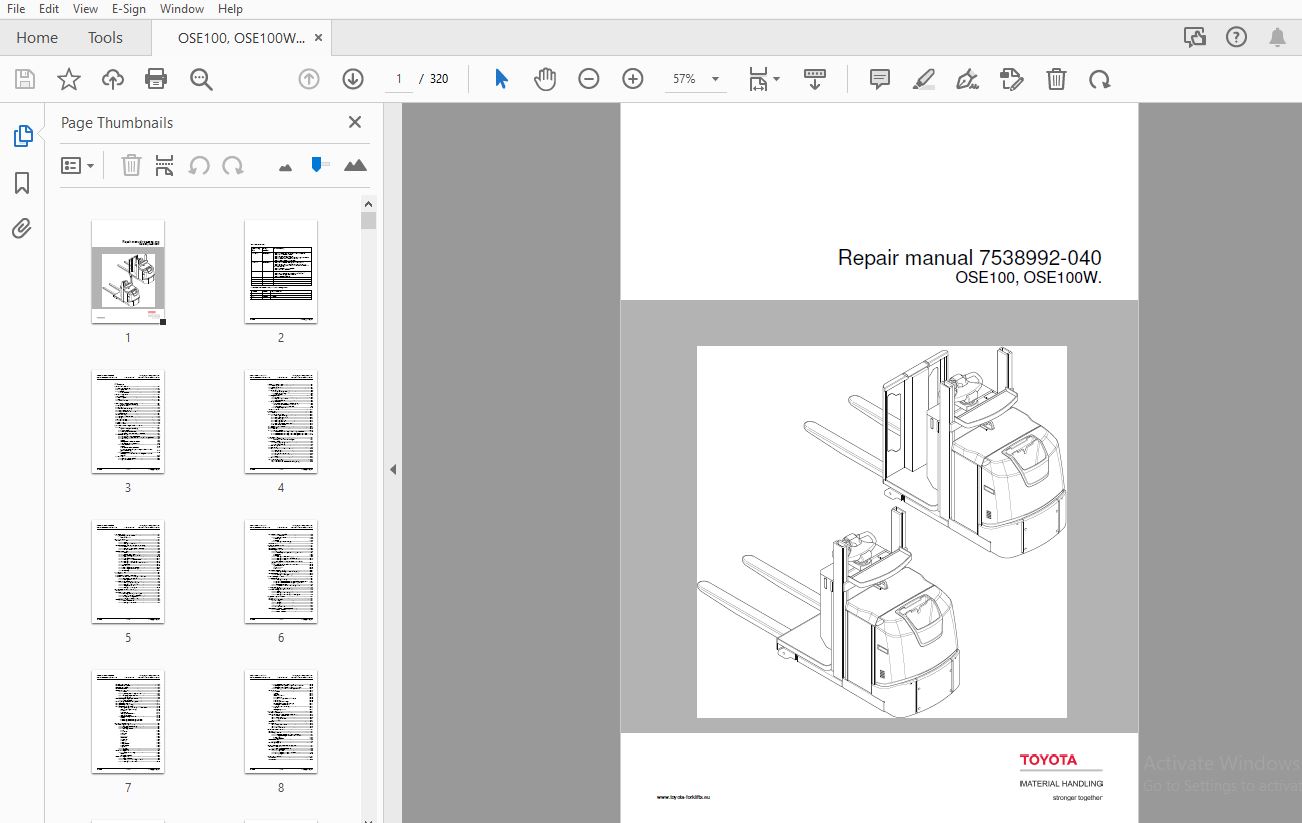Image resolution: width=1302 pixels, height=823 pixels.
Task: Print the document
Action: [x=156, y=79]
